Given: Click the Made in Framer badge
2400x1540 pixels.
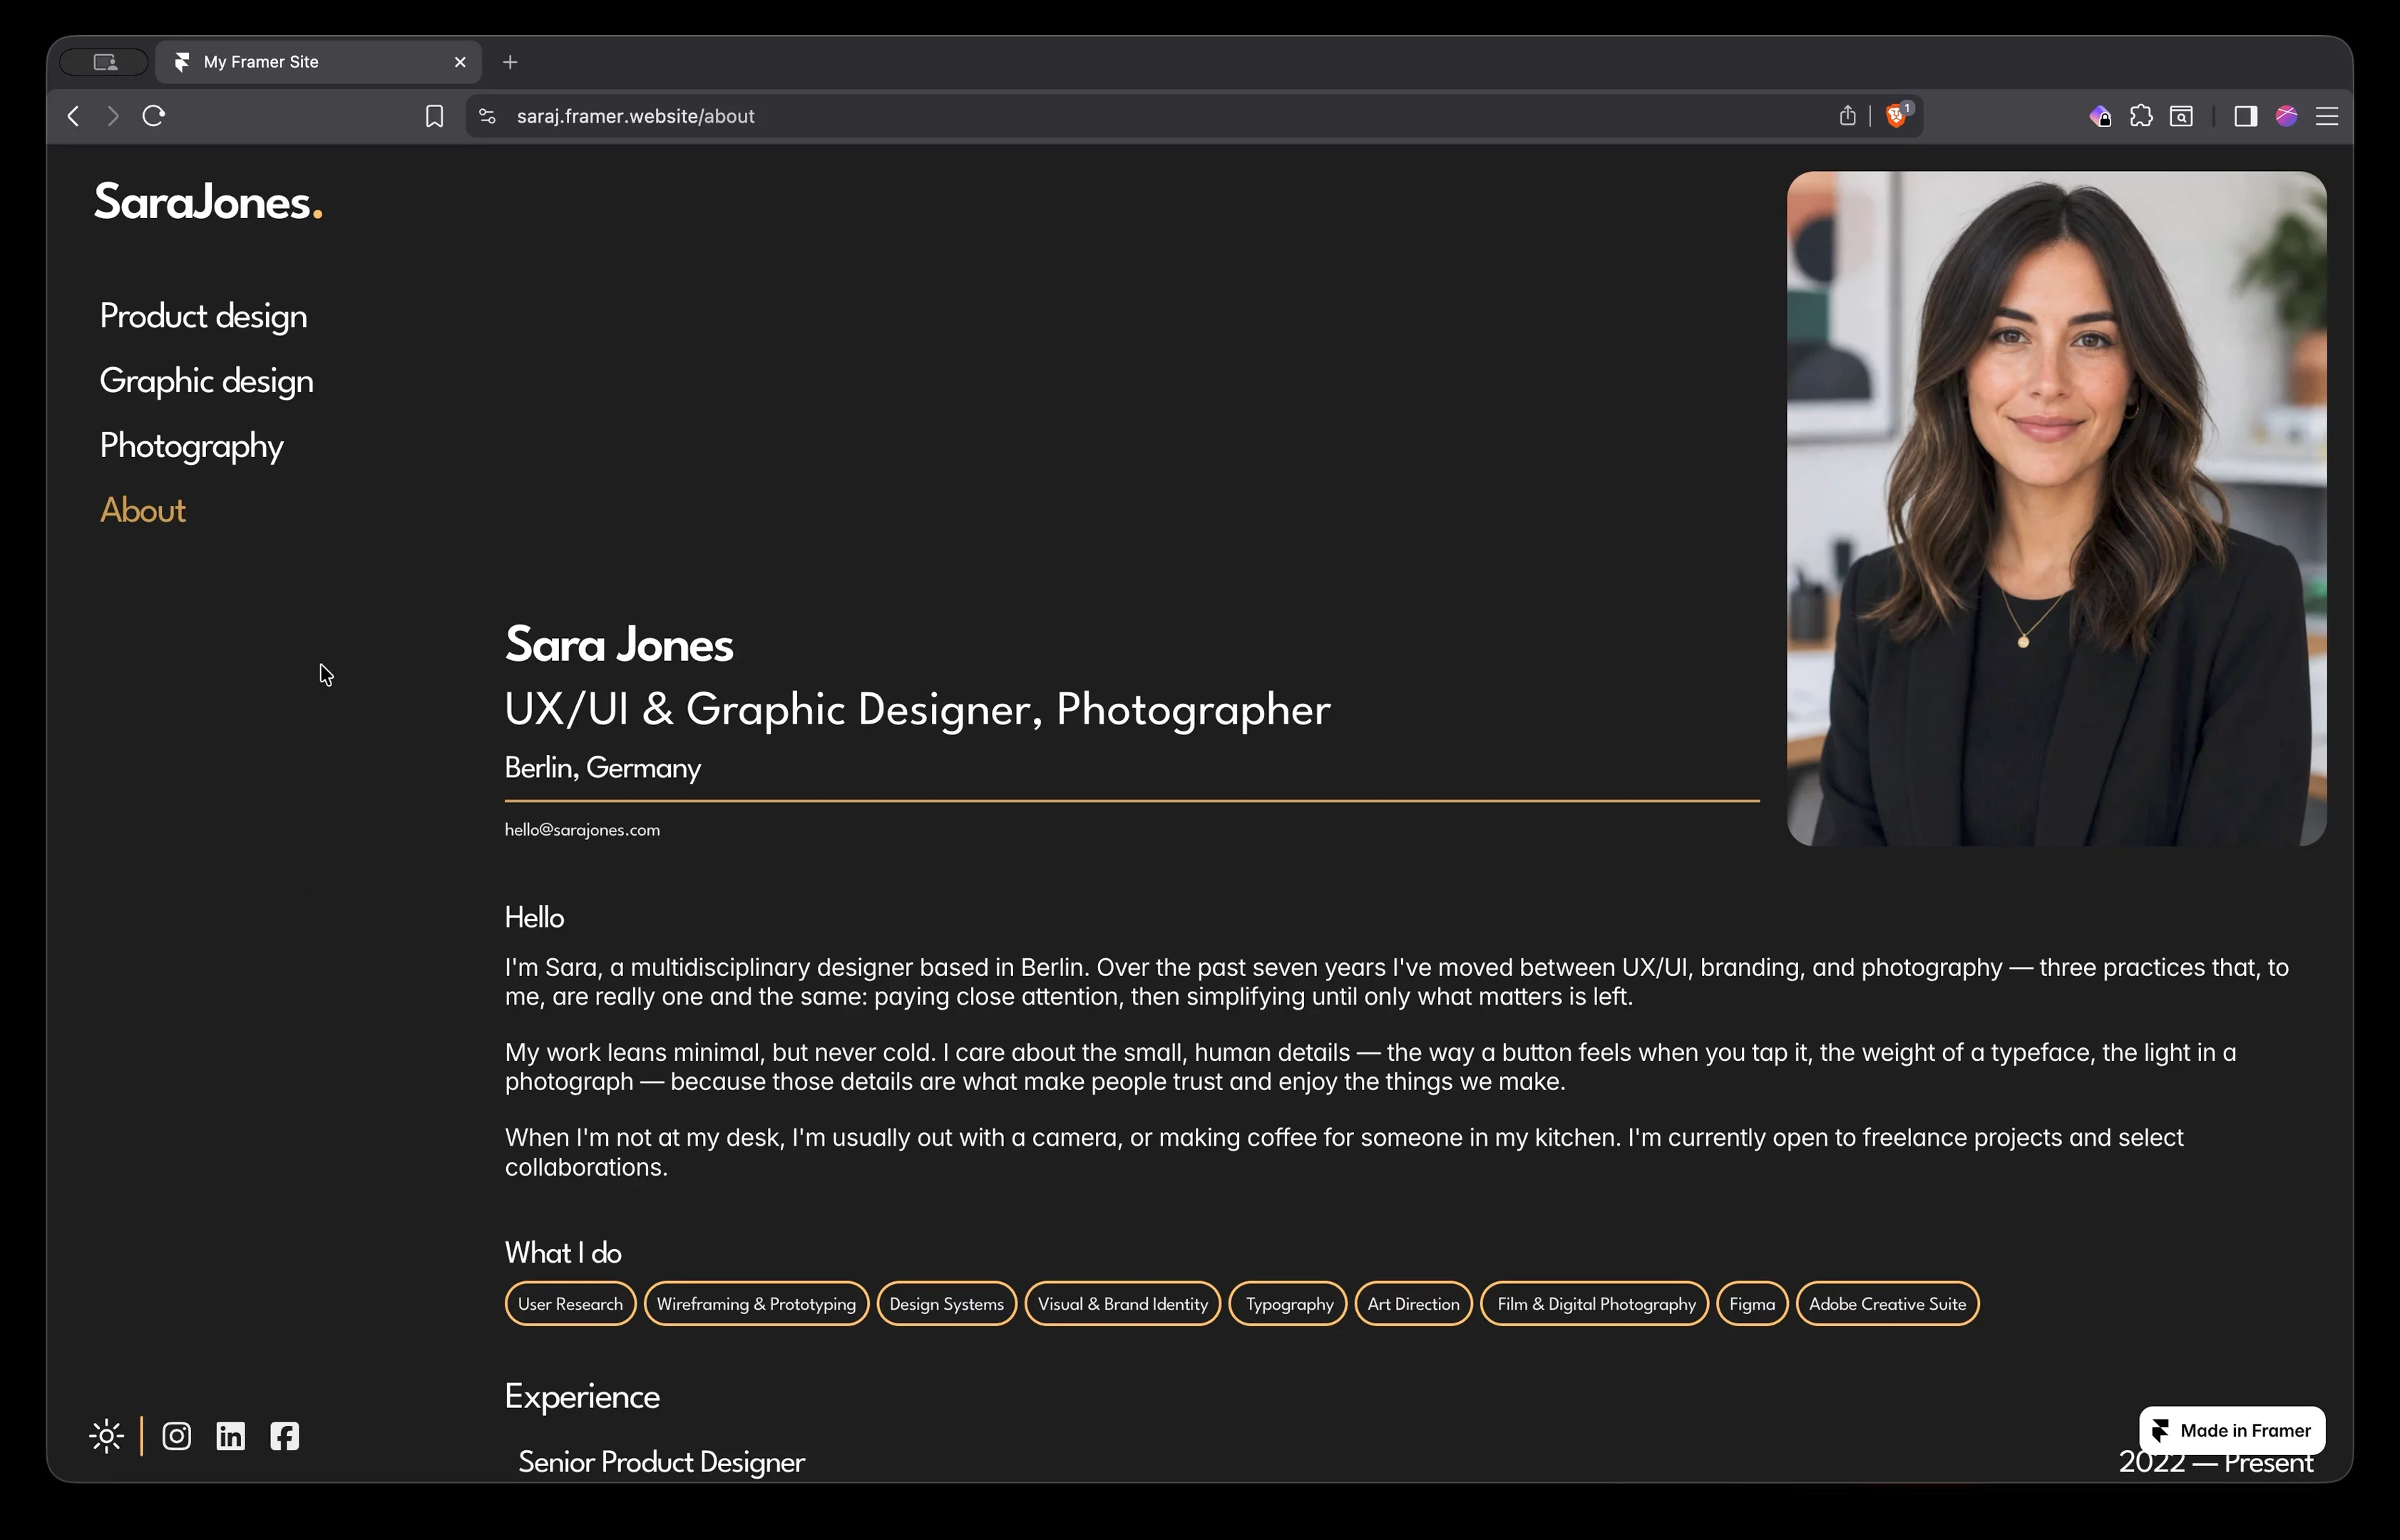Looking at the screenshot, I should point(2232,1430).
